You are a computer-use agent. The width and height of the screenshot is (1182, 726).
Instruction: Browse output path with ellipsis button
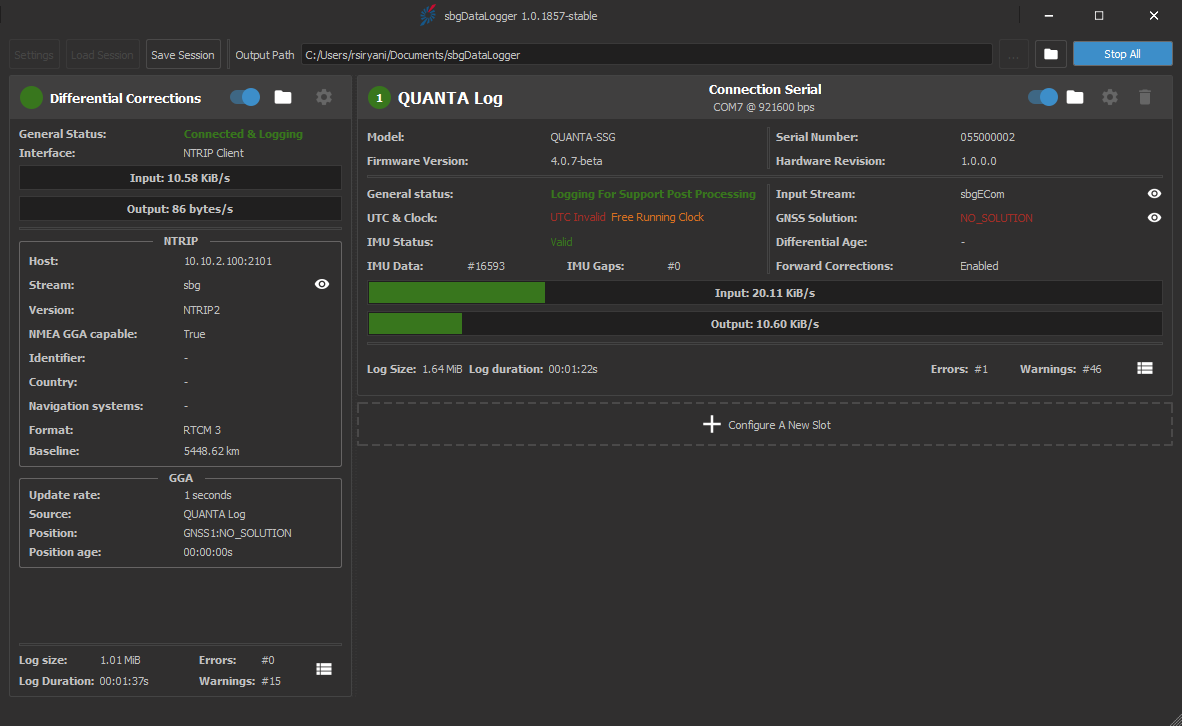coord(1013,54)
